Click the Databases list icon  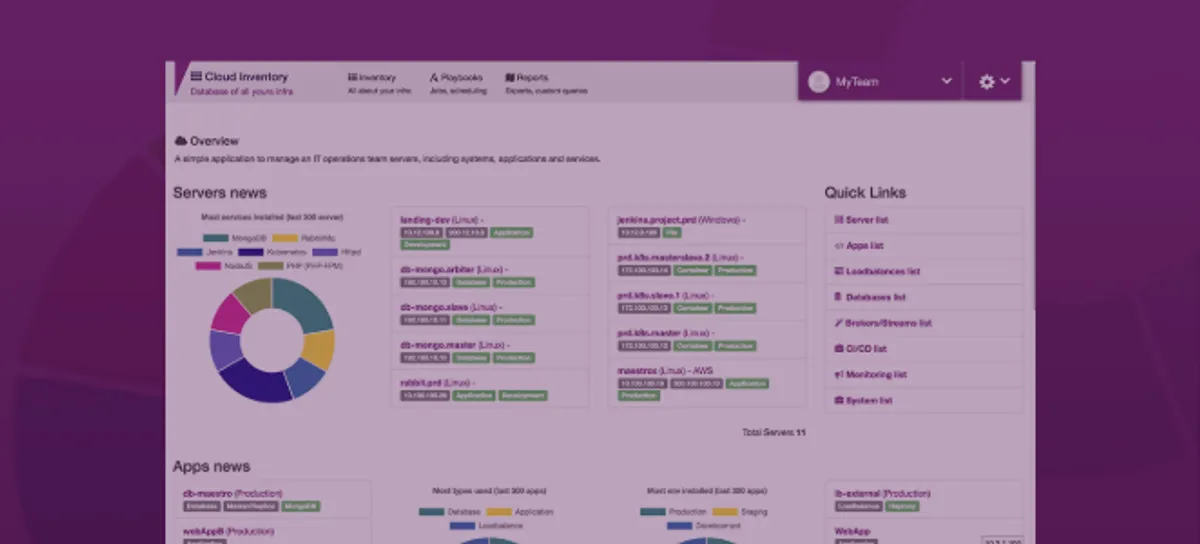[x=838, y=298]
